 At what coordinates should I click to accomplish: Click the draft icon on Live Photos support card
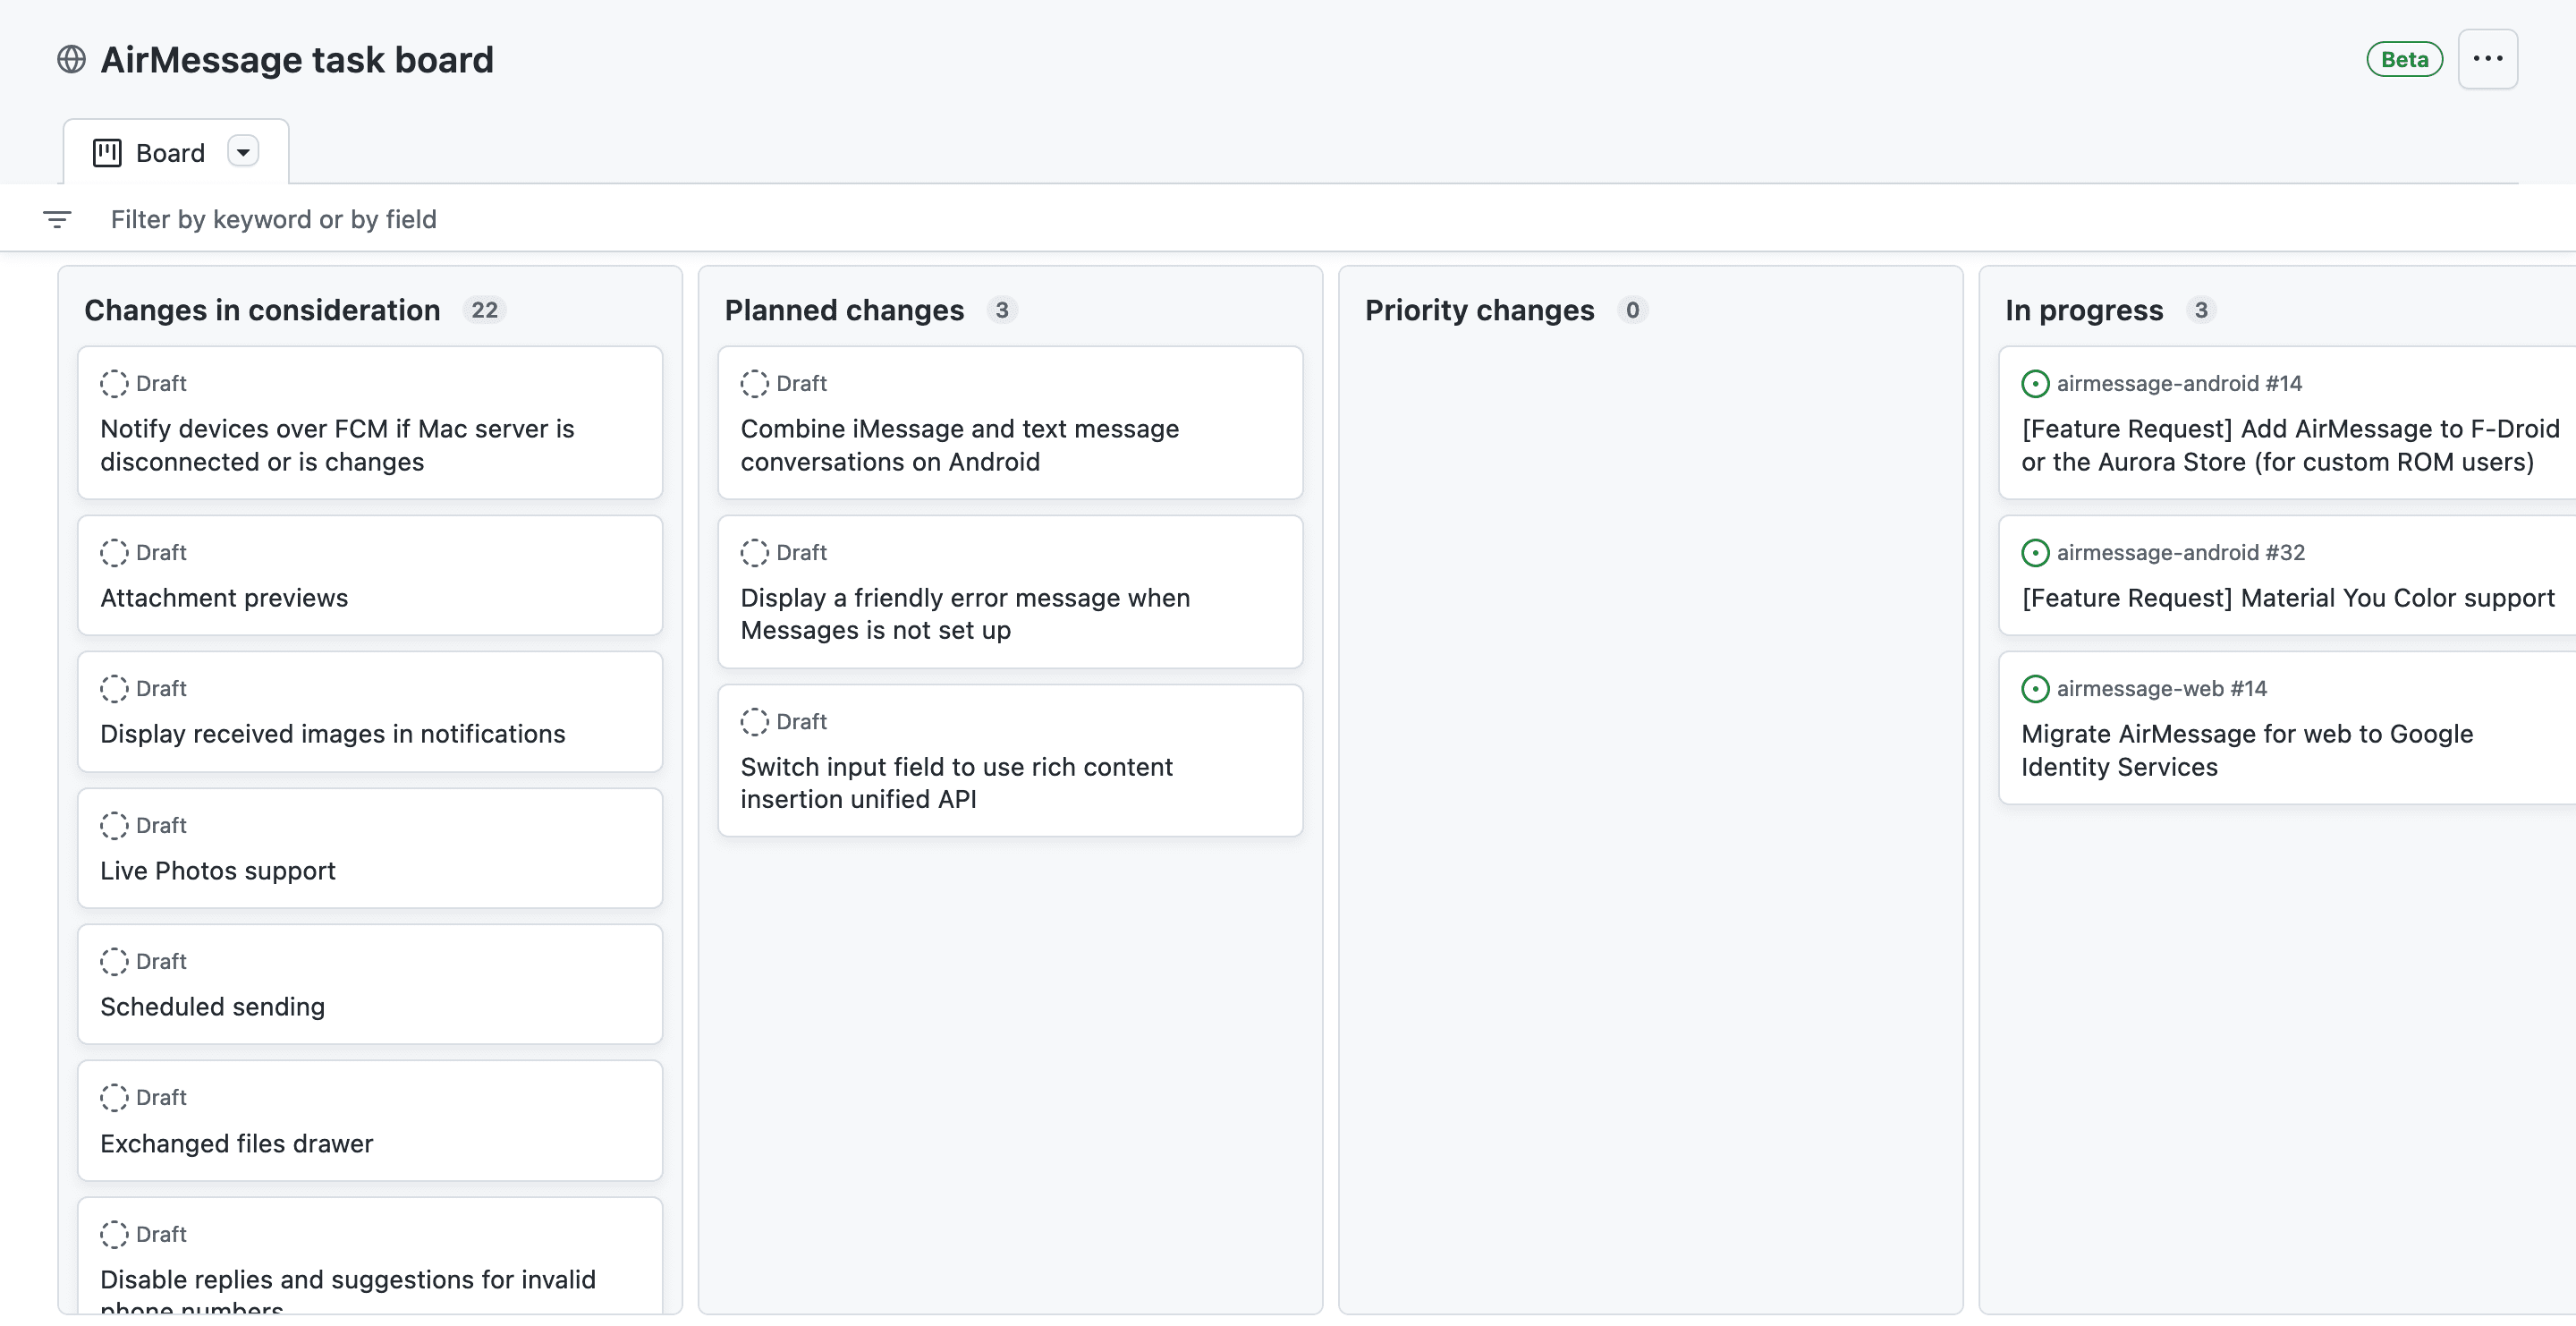[x=114, y=825]
